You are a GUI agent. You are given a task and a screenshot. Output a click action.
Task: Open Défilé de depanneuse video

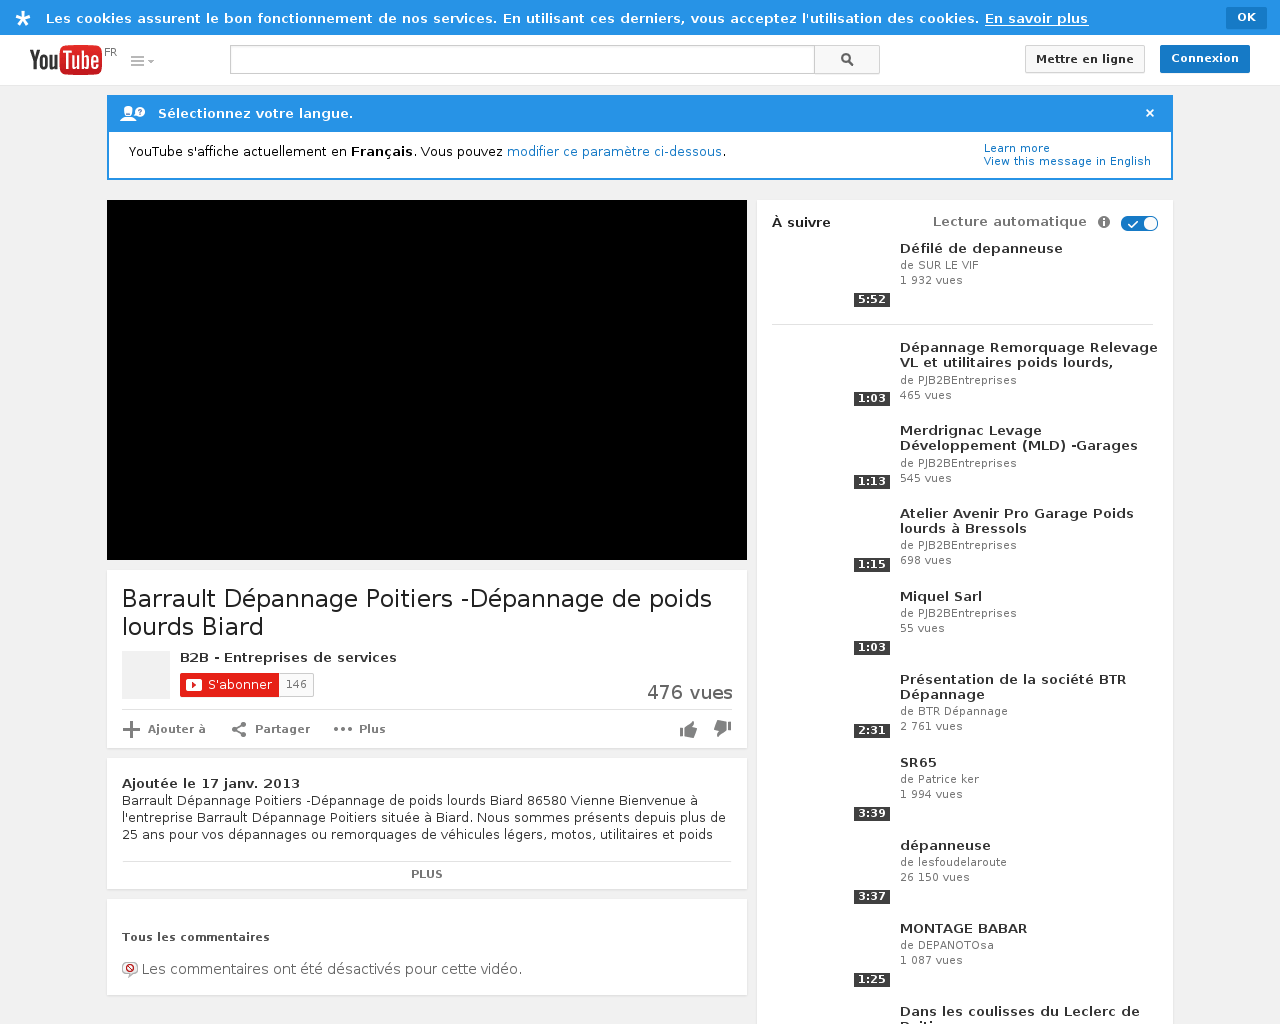981,249
